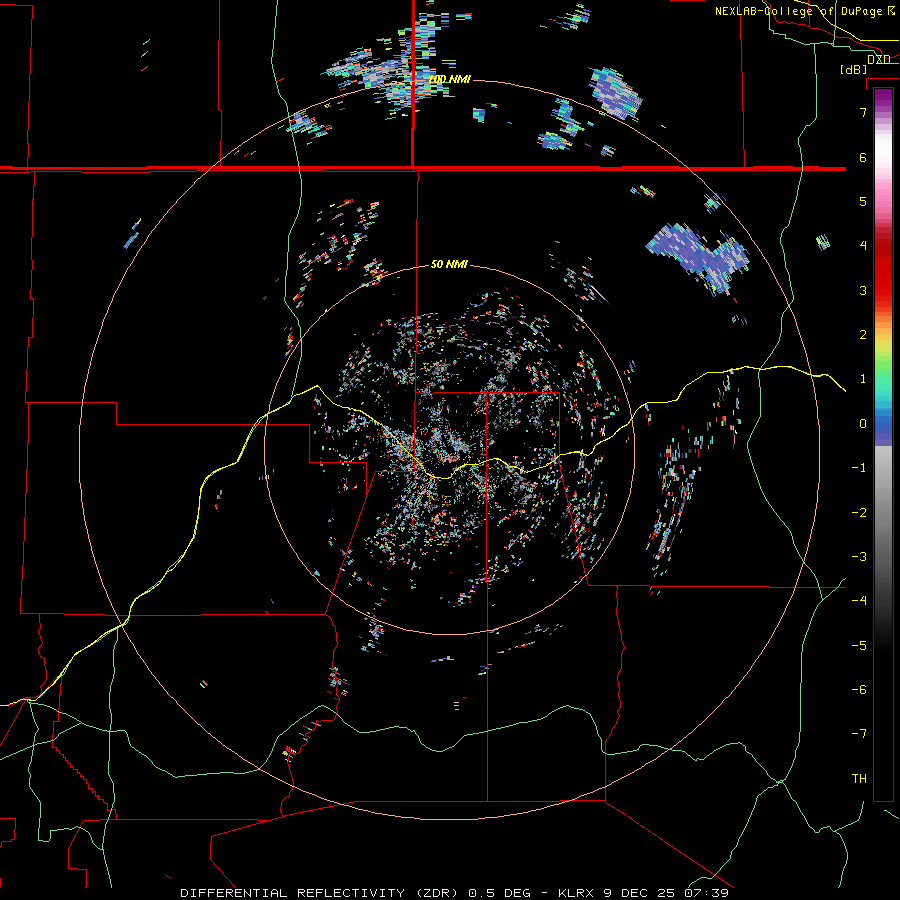This screenshot has height=900, width=900.
Task: Click the "0" value on the scale
Action: click(863, 424)
